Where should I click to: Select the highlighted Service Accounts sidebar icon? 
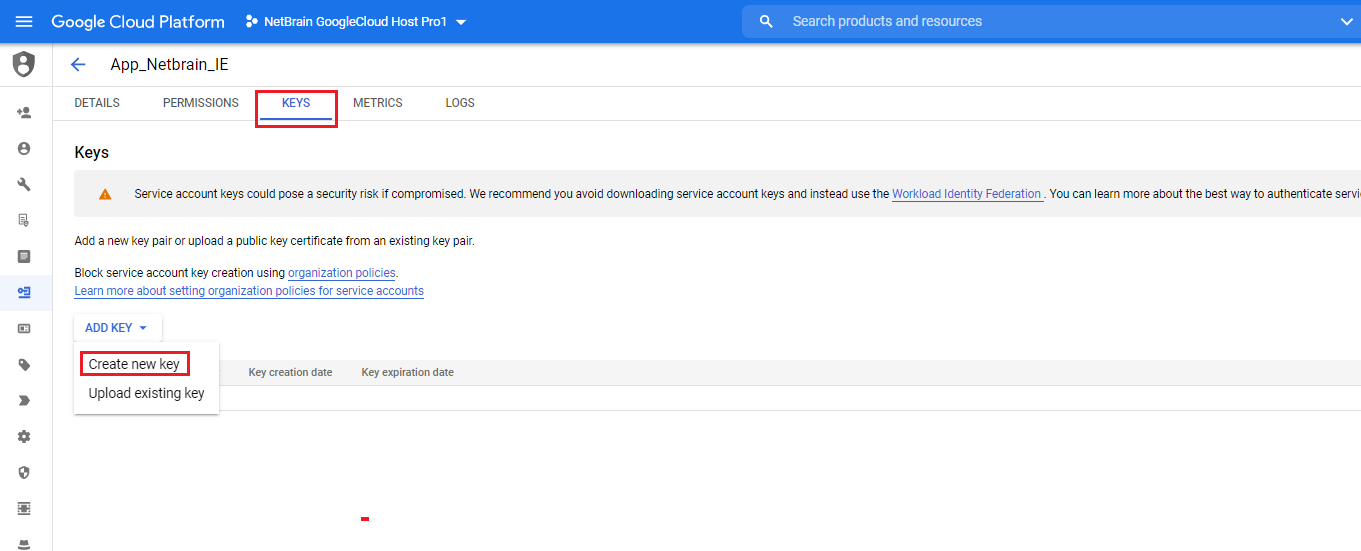24,292
